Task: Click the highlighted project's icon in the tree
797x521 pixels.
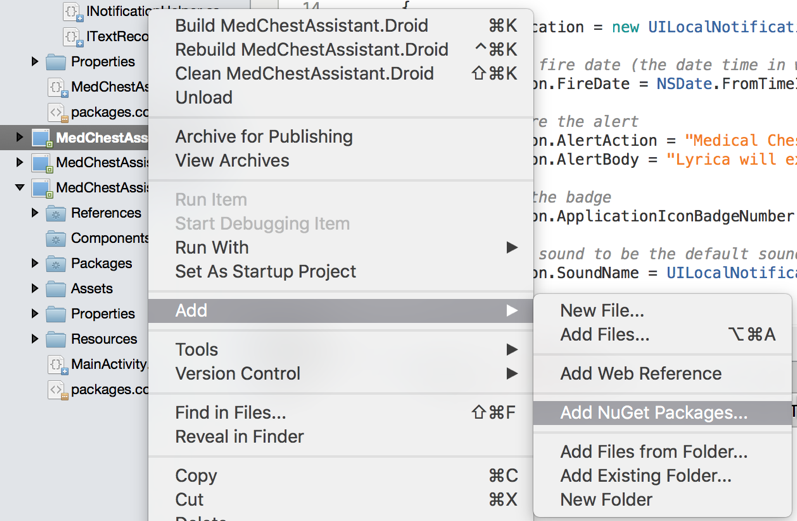Action: point(41,138)
